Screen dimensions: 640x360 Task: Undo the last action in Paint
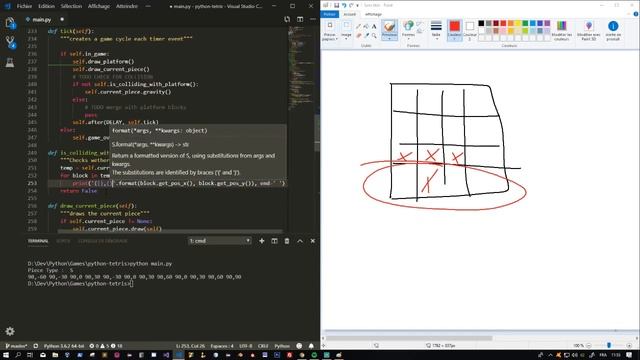click(x=344, y=5)
